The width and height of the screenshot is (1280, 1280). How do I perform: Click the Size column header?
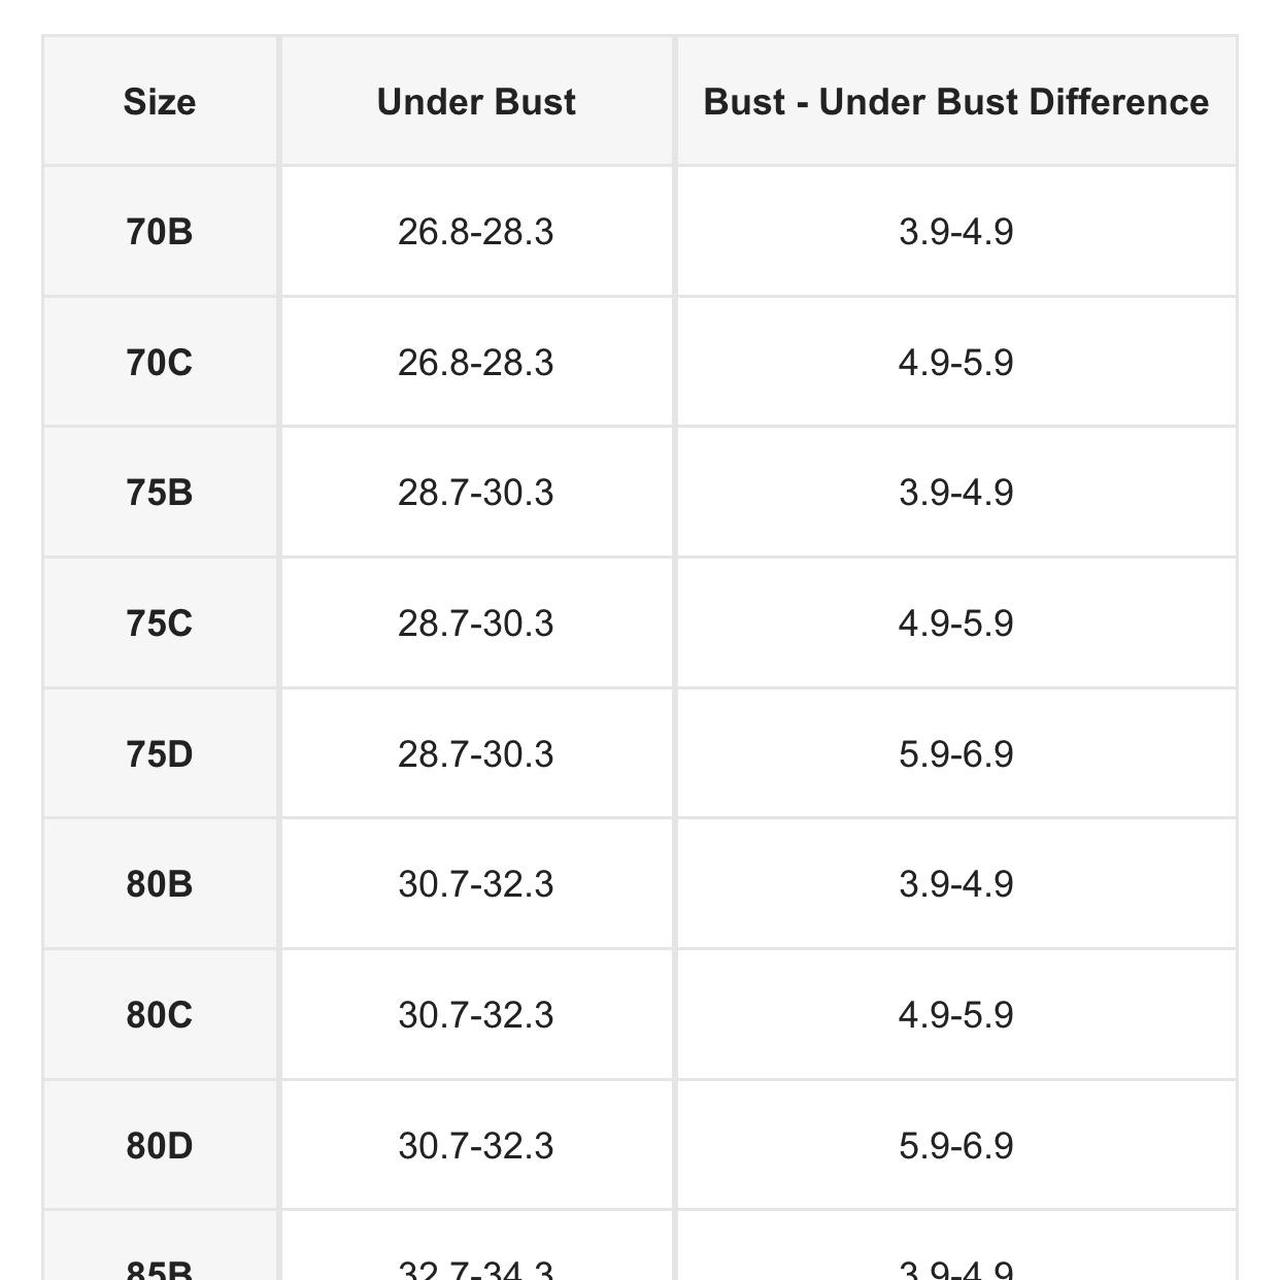point(159,102)
